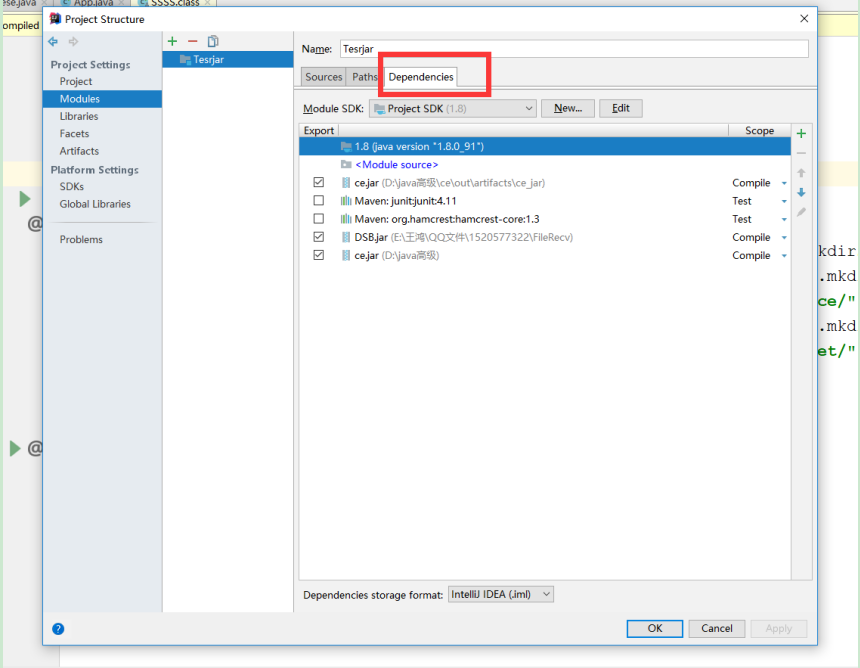Open the Module SDK dropdown
Screen dimensions: 860x668
point(453,109)
